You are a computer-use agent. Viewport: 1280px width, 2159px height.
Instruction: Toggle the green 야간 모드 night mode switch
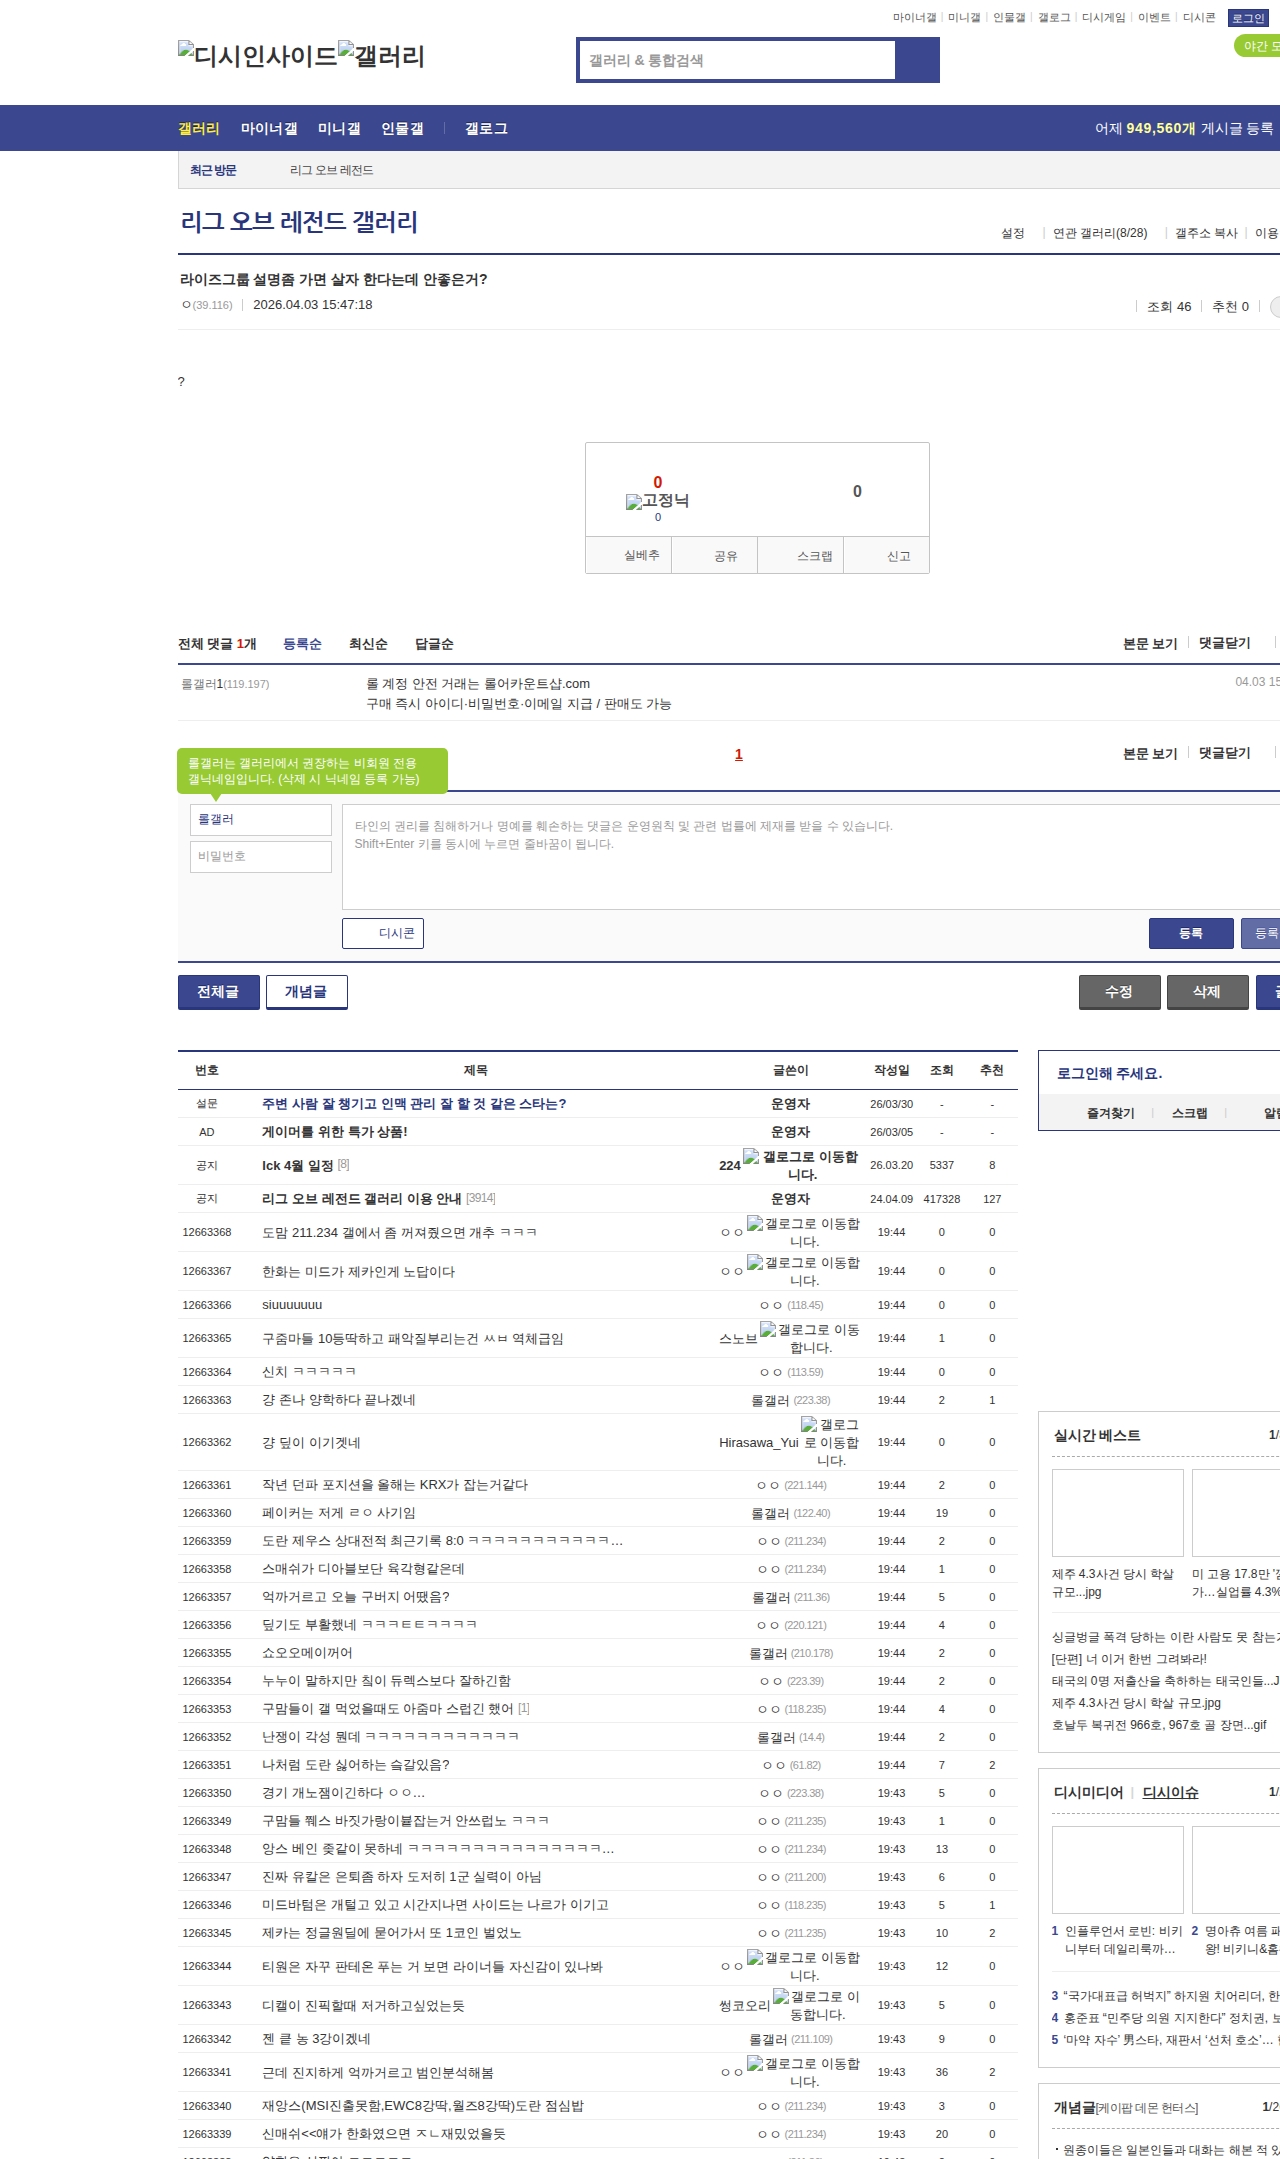(x=1259, y=46)
